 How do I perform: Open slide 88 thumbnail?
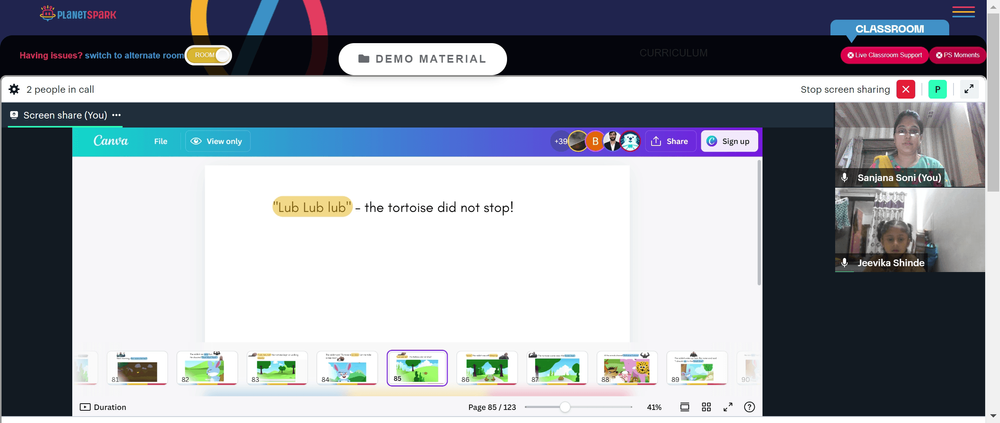(627, 368)
